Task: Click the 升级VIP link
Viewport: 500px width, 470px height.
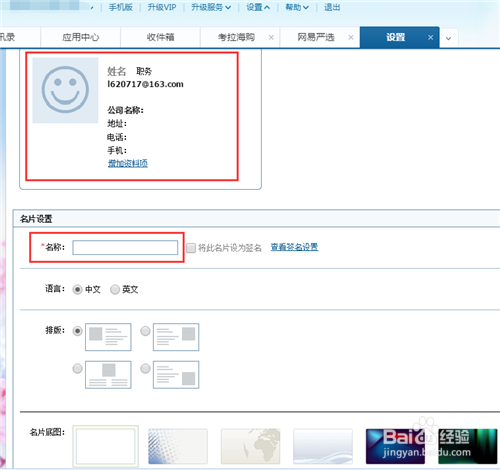Action: point(162,7)
